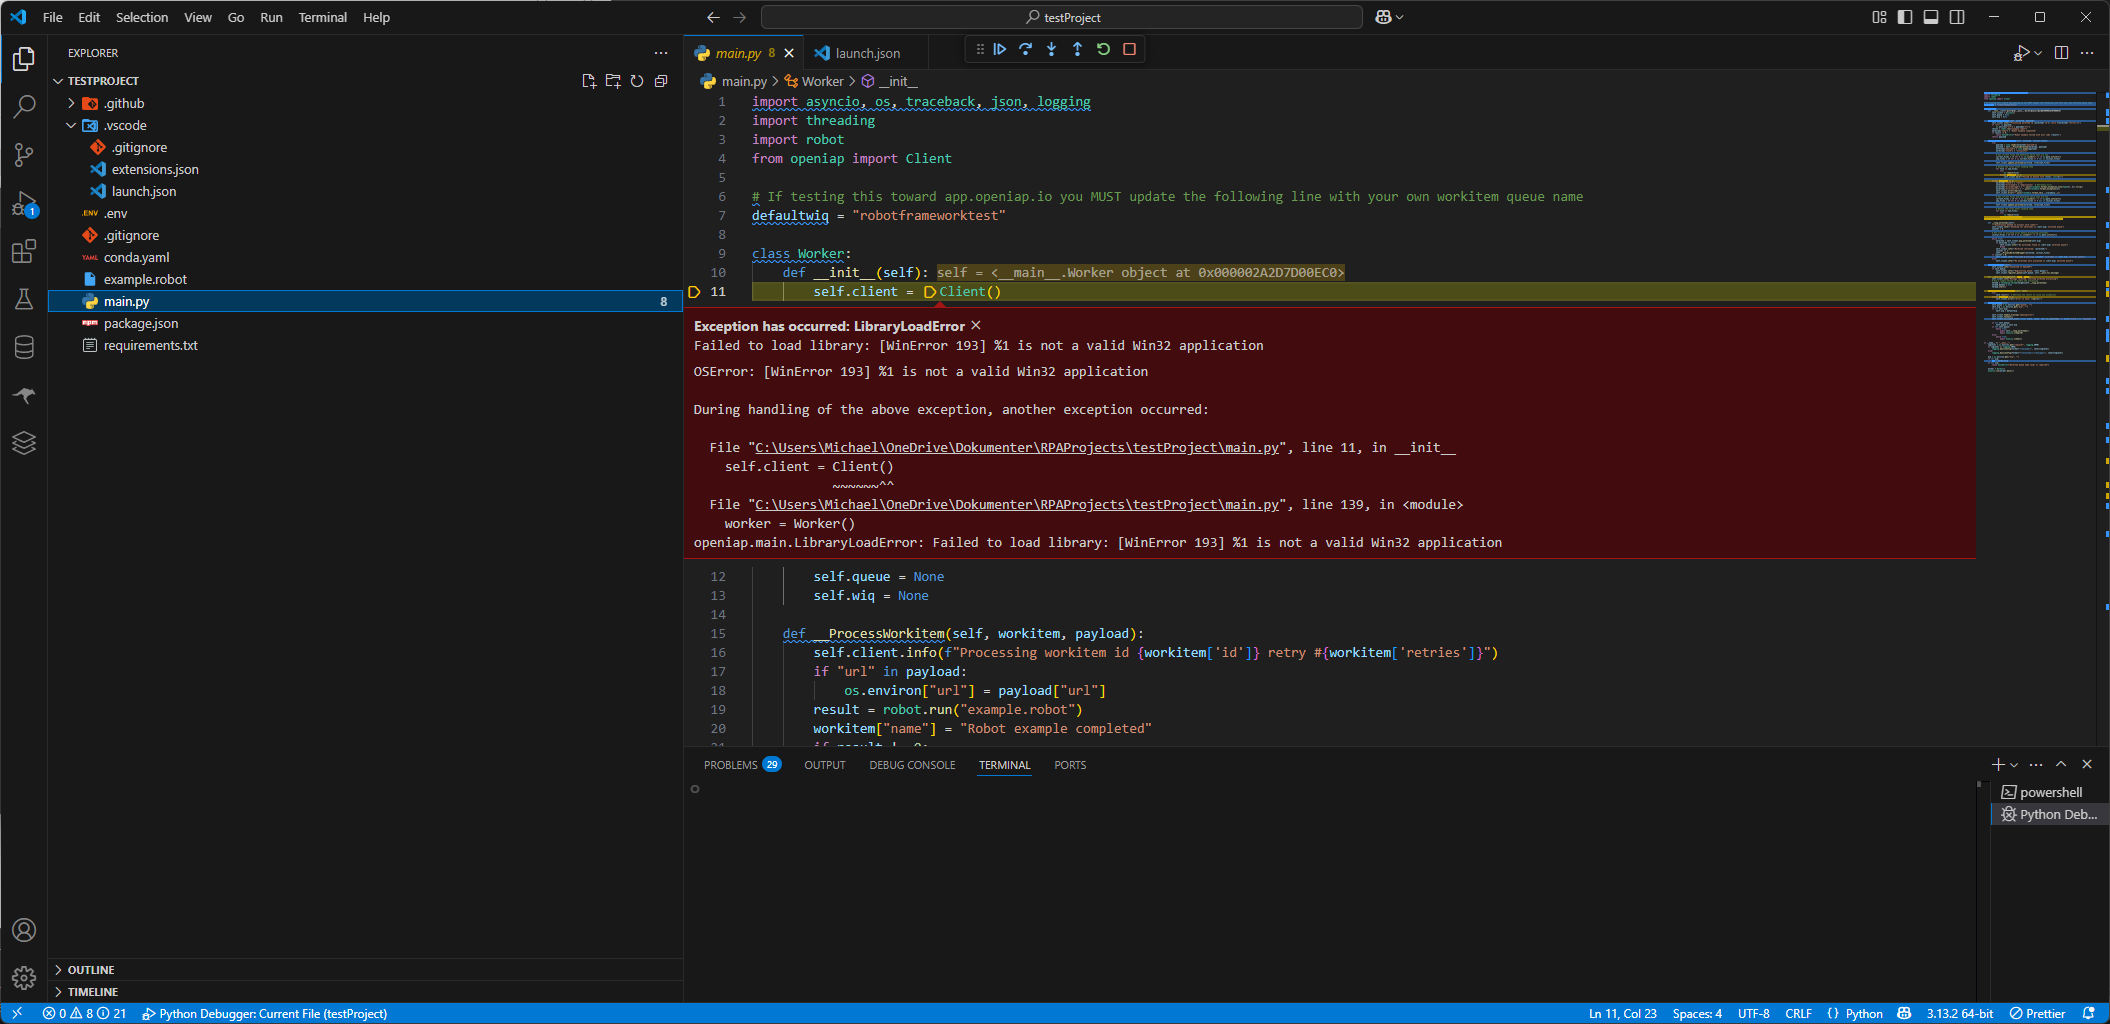Open example.robot in Explorer

tap(365, 279)
